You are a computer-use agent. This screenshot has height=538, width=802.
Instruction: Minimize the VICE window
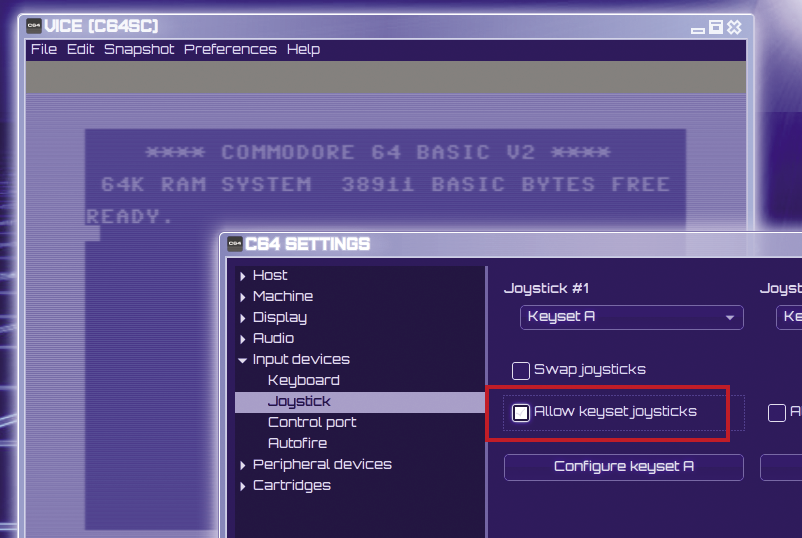pyautogui.click(x=698, y=30)
